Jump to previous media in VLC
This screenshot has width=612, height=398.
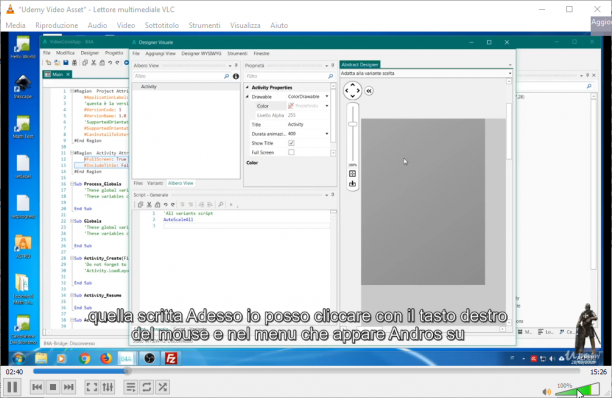tap(37, 387)
